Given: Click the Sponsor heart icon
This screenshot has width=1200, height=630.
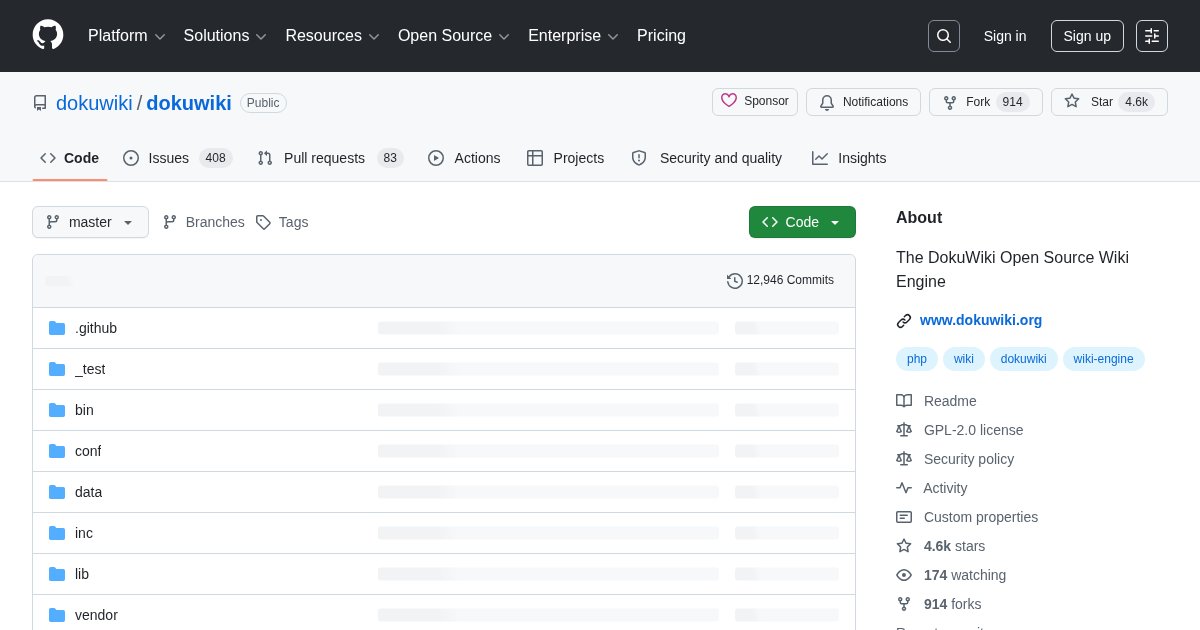Looking at the screenshot, I should click(x=729, y=101).
